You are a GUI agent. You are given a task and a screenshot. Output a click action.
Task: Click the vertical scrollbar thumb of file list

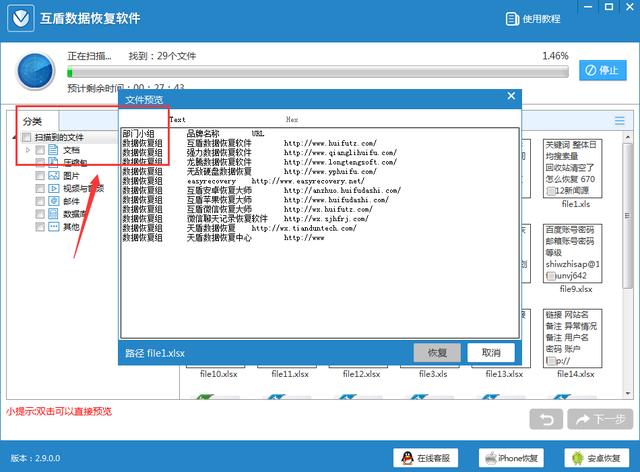coord(628,216)
